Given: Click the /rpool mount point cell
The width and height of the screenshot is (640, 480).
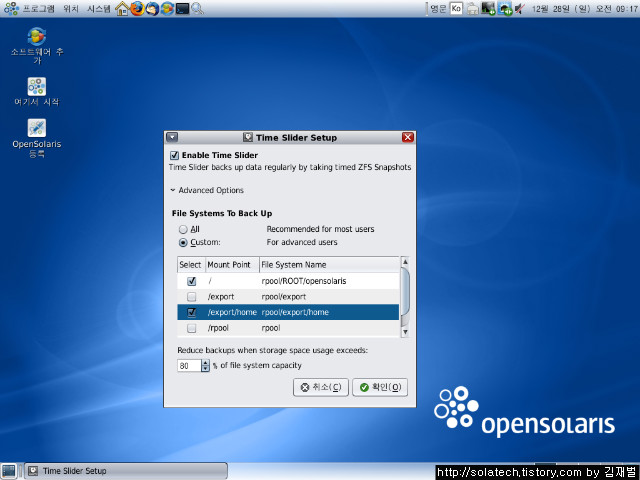Looking at the screenshot, I should pyautogui.click(x=218, y=328).
